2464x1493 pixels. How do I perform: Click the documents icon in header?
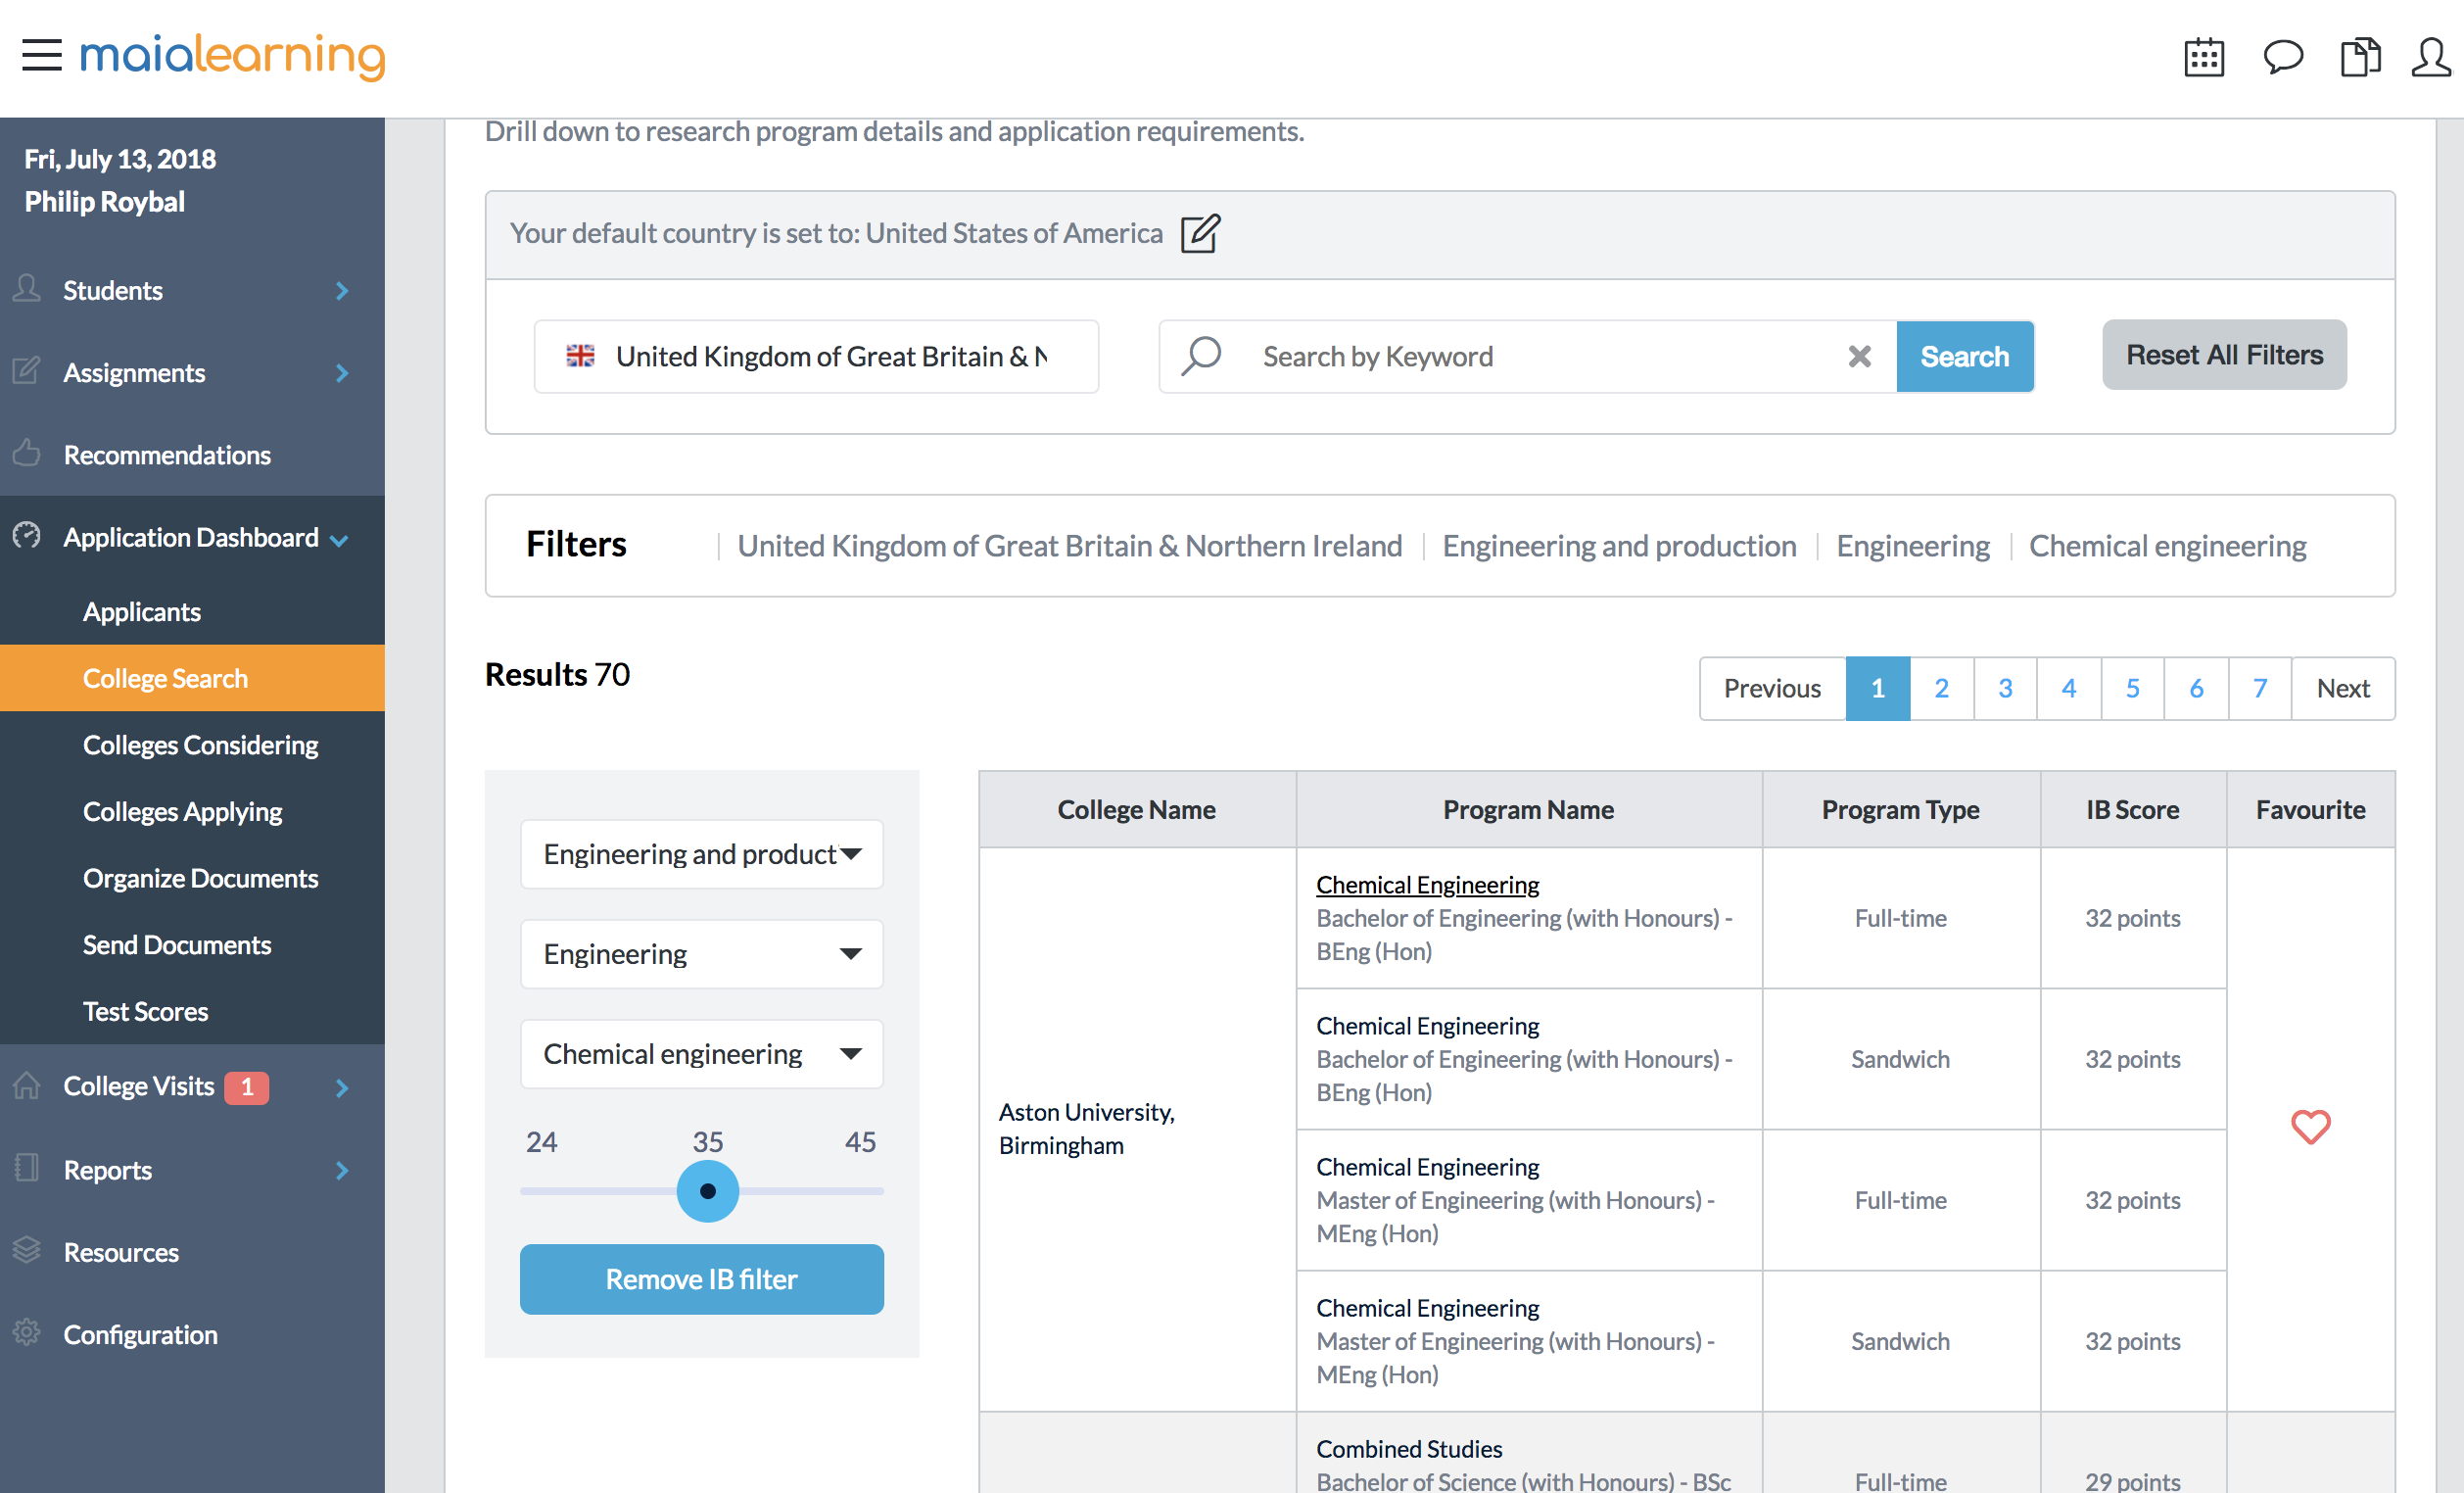pyautogui.click(x=2360, y=57)
